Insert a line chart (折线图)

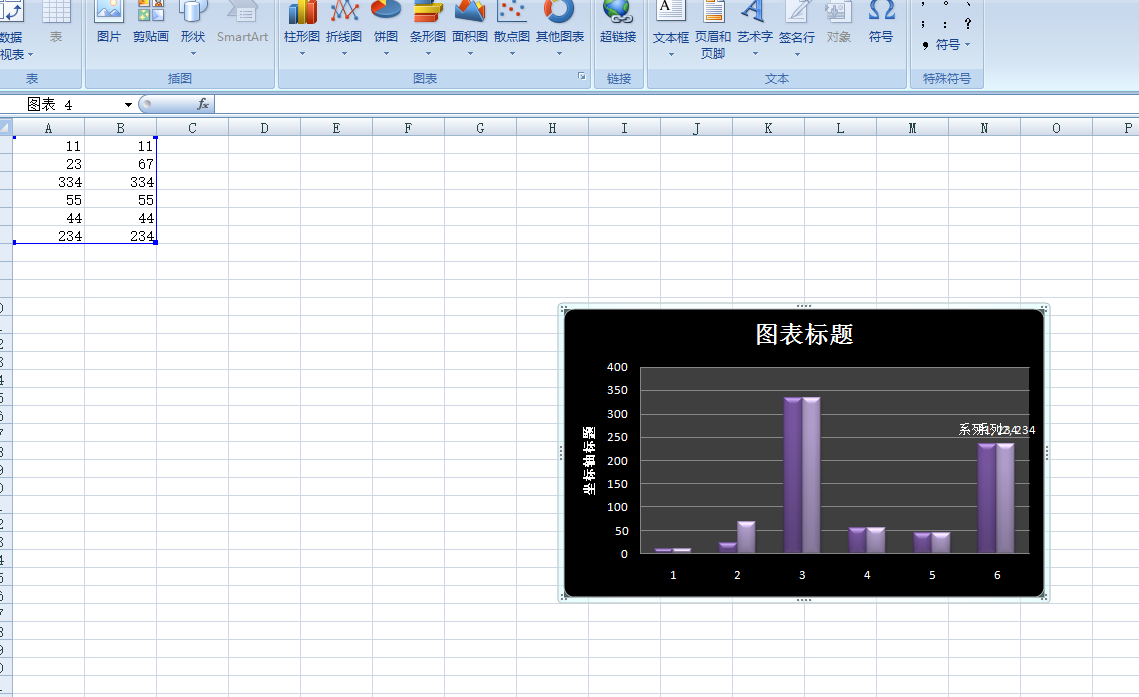point(344,28)
